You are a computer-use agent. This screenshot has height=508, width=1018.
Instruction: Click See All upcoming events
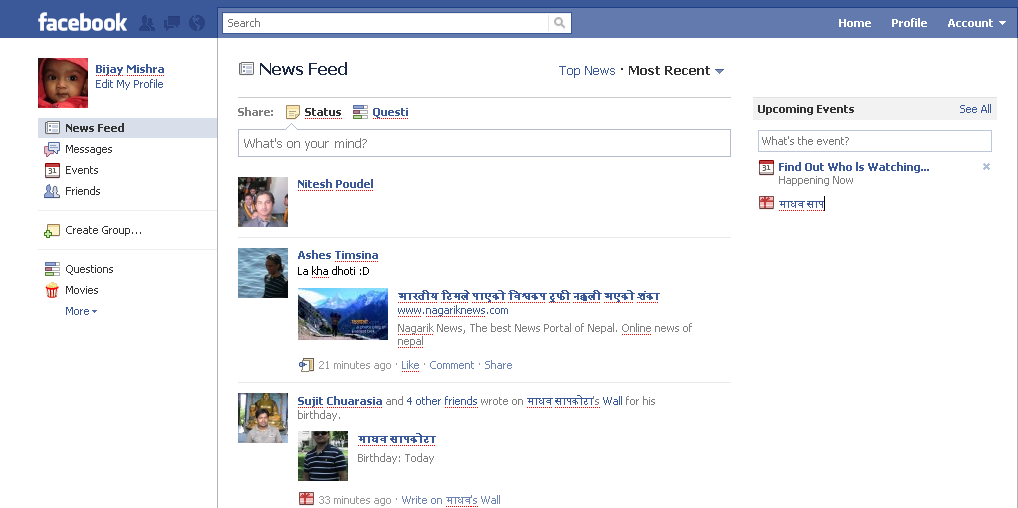[975, 109]
